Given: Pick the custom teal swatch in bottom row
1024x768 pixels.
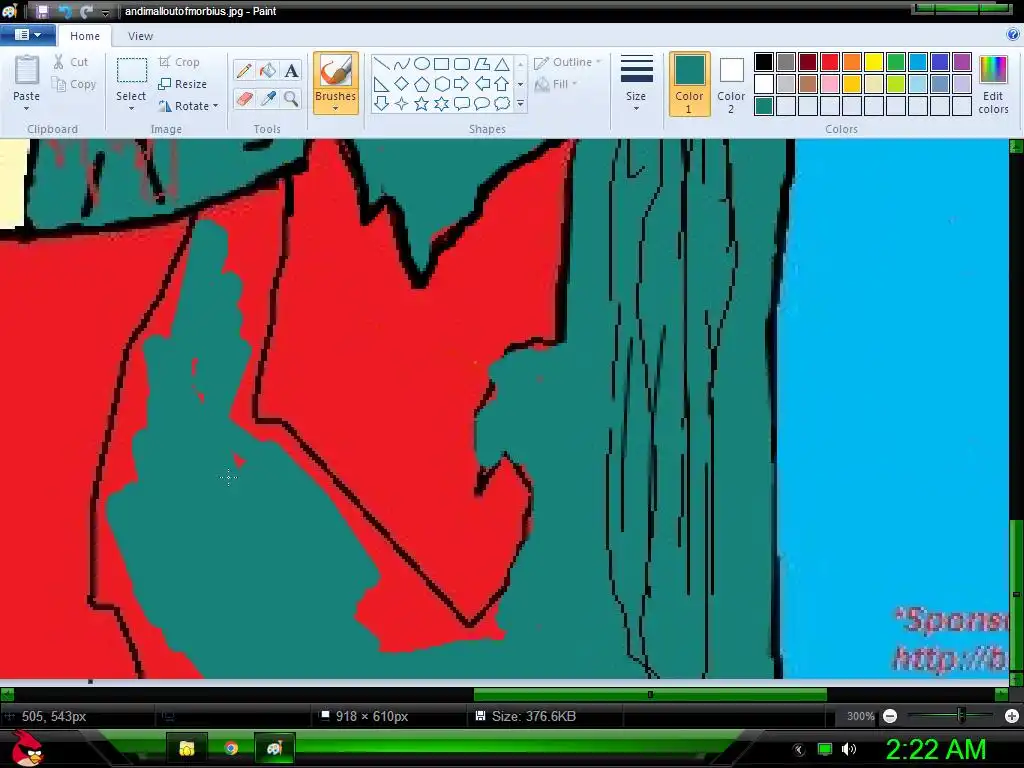Looking at the screenshot, I should click(764, 106).
